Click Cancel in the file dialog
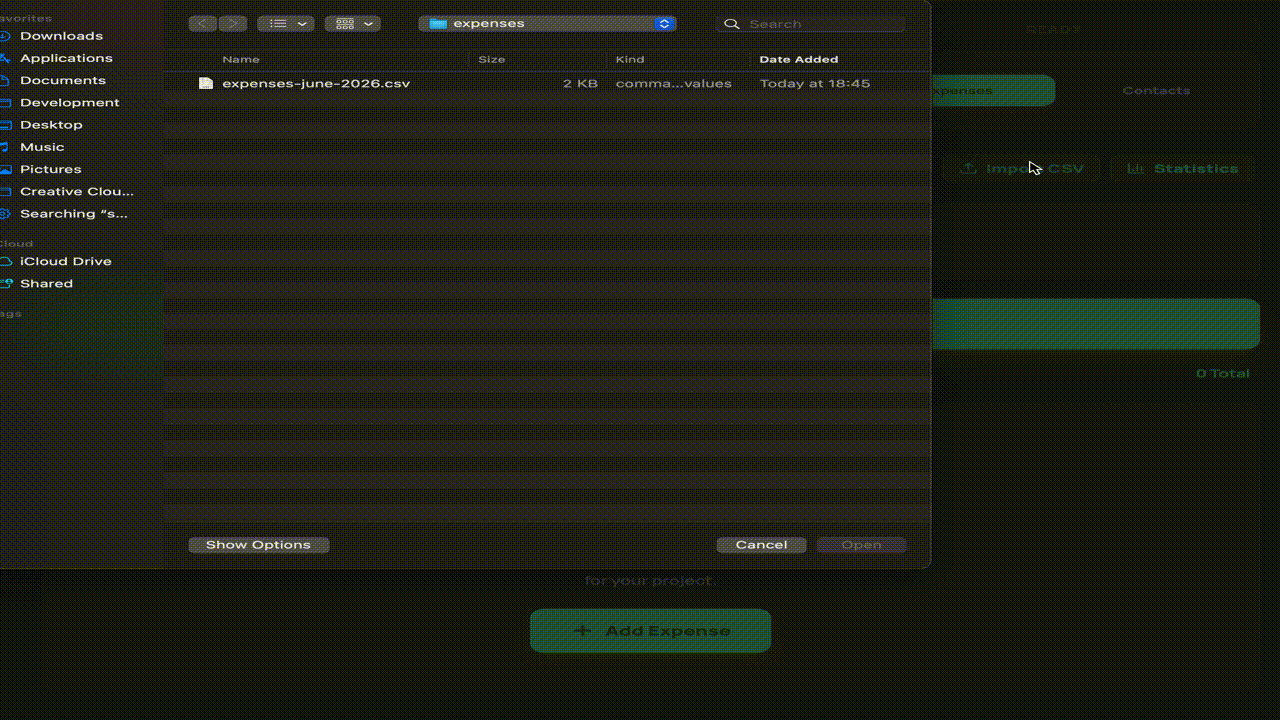Image resolution: width=1280 pixels, height=720 pixels. 761,545
